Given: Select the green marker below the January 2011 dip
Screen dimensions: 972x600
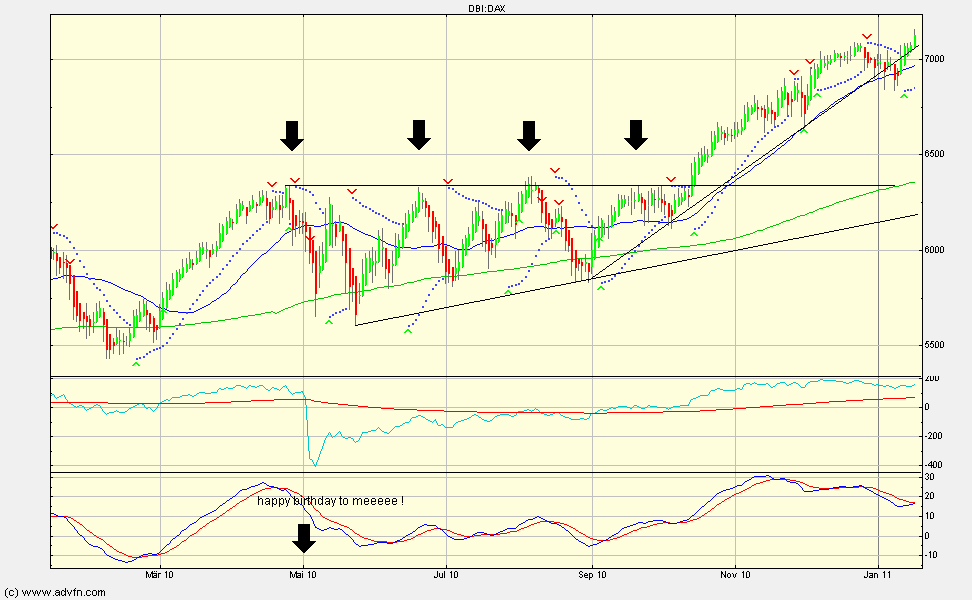Looking at the screenshot, I should point(904,95).
